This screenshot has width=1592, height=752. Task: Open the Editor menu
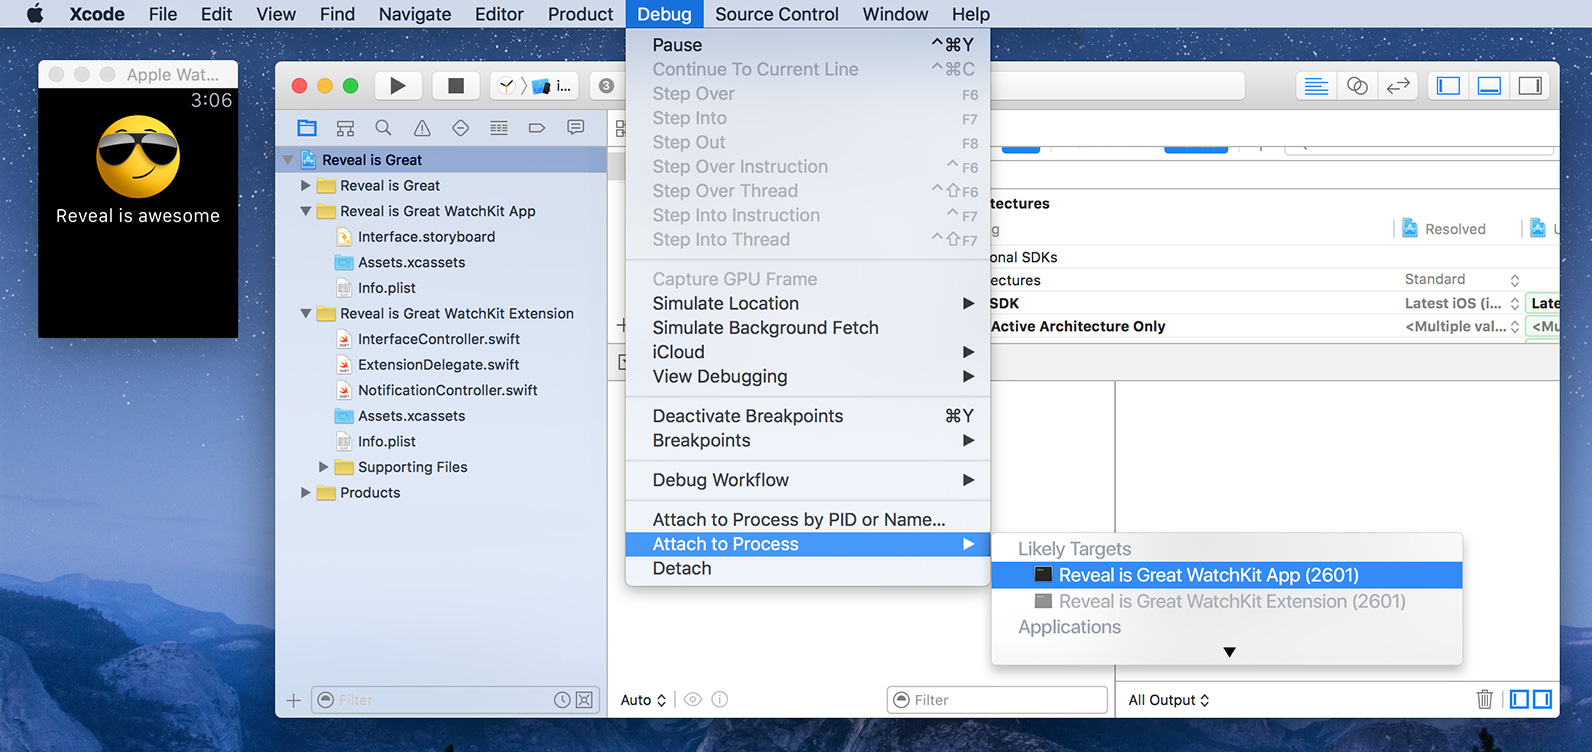coord(499,14)
